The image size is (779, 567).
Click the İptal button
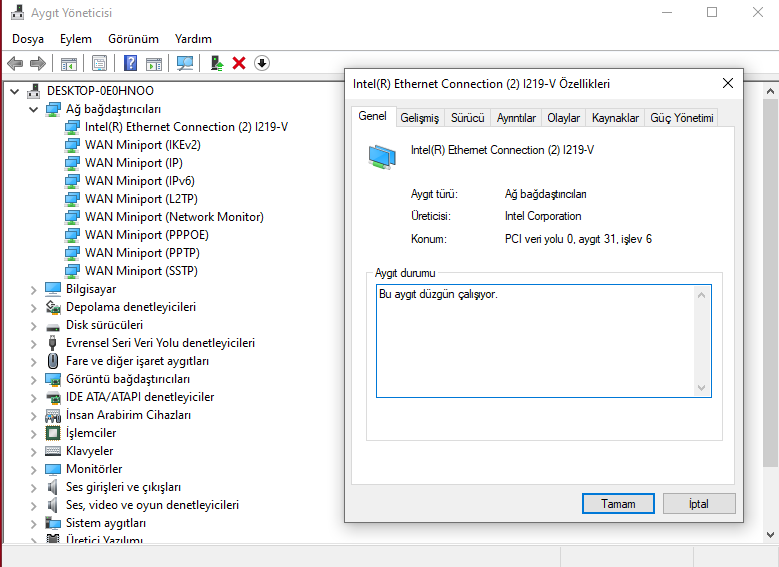[x=699, y=504]
